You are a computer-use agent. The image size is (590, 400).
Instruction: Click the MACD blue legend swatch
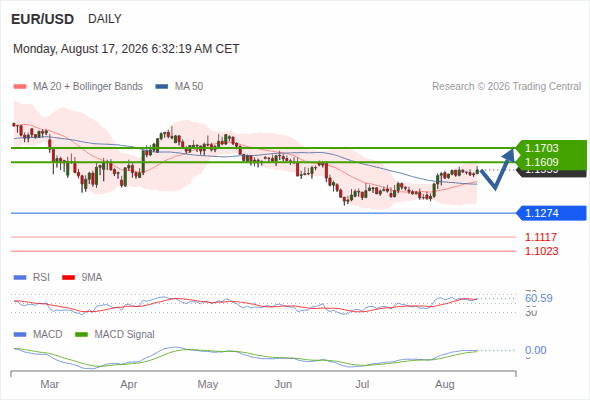point(20,335)
